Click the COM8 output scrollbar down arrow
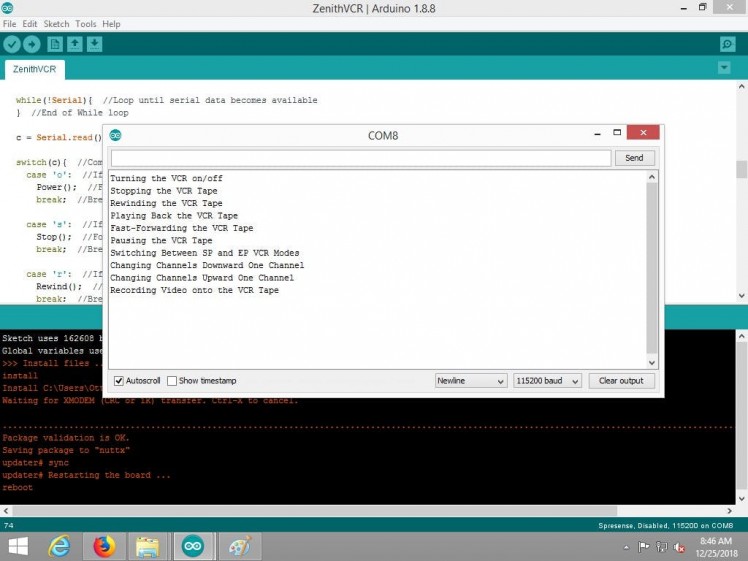748x561 pixels. (652, 363)
